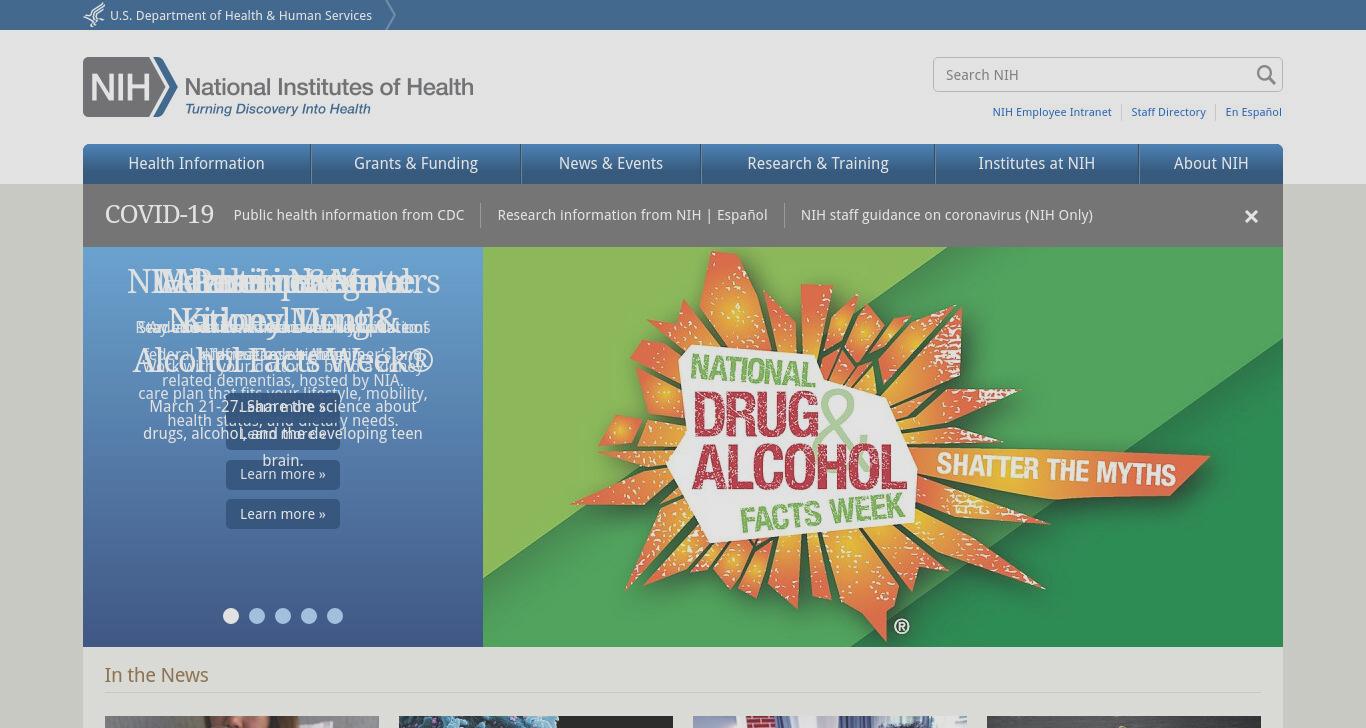Select the third carousel slide dot
This screenshot has height=728, width=1366.
[283, 616]
